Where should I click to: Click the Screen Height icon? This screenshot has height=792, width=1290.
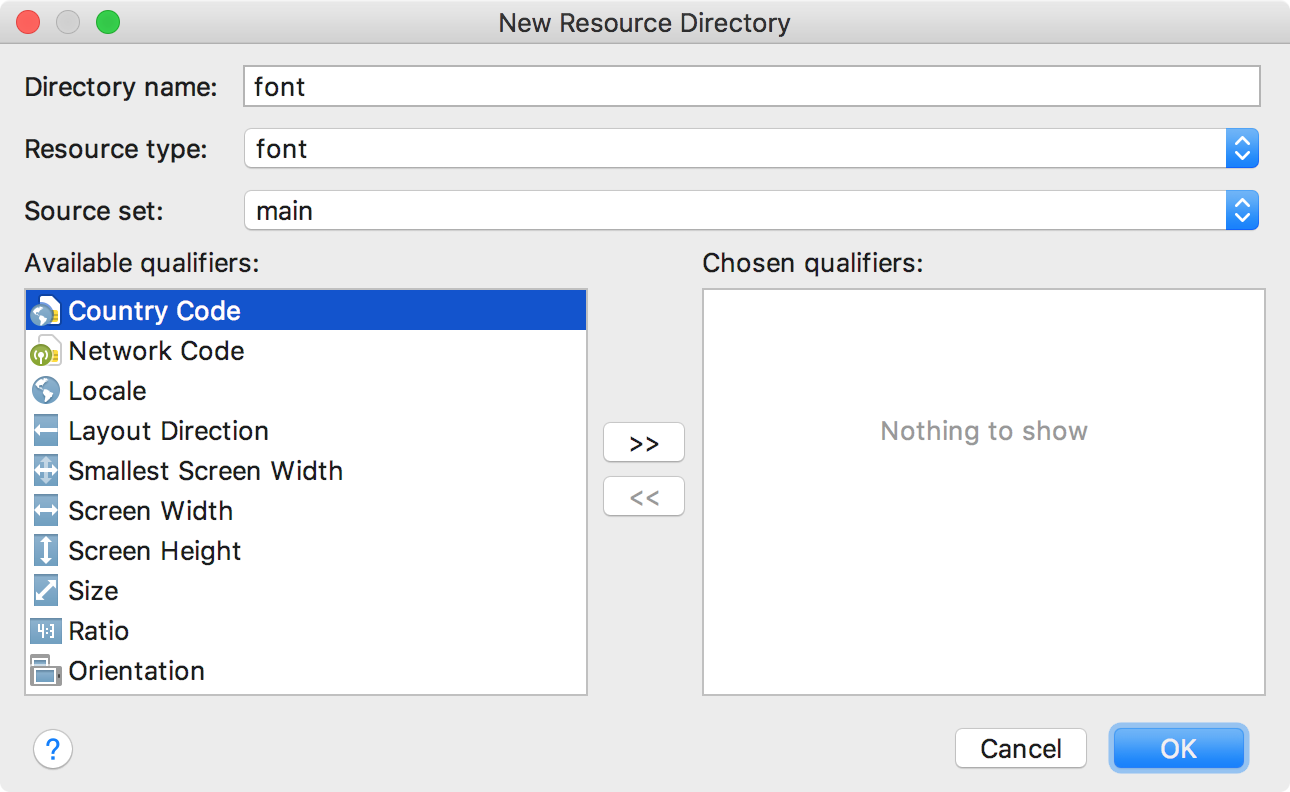pyautogui.click(x=45, y=550)
